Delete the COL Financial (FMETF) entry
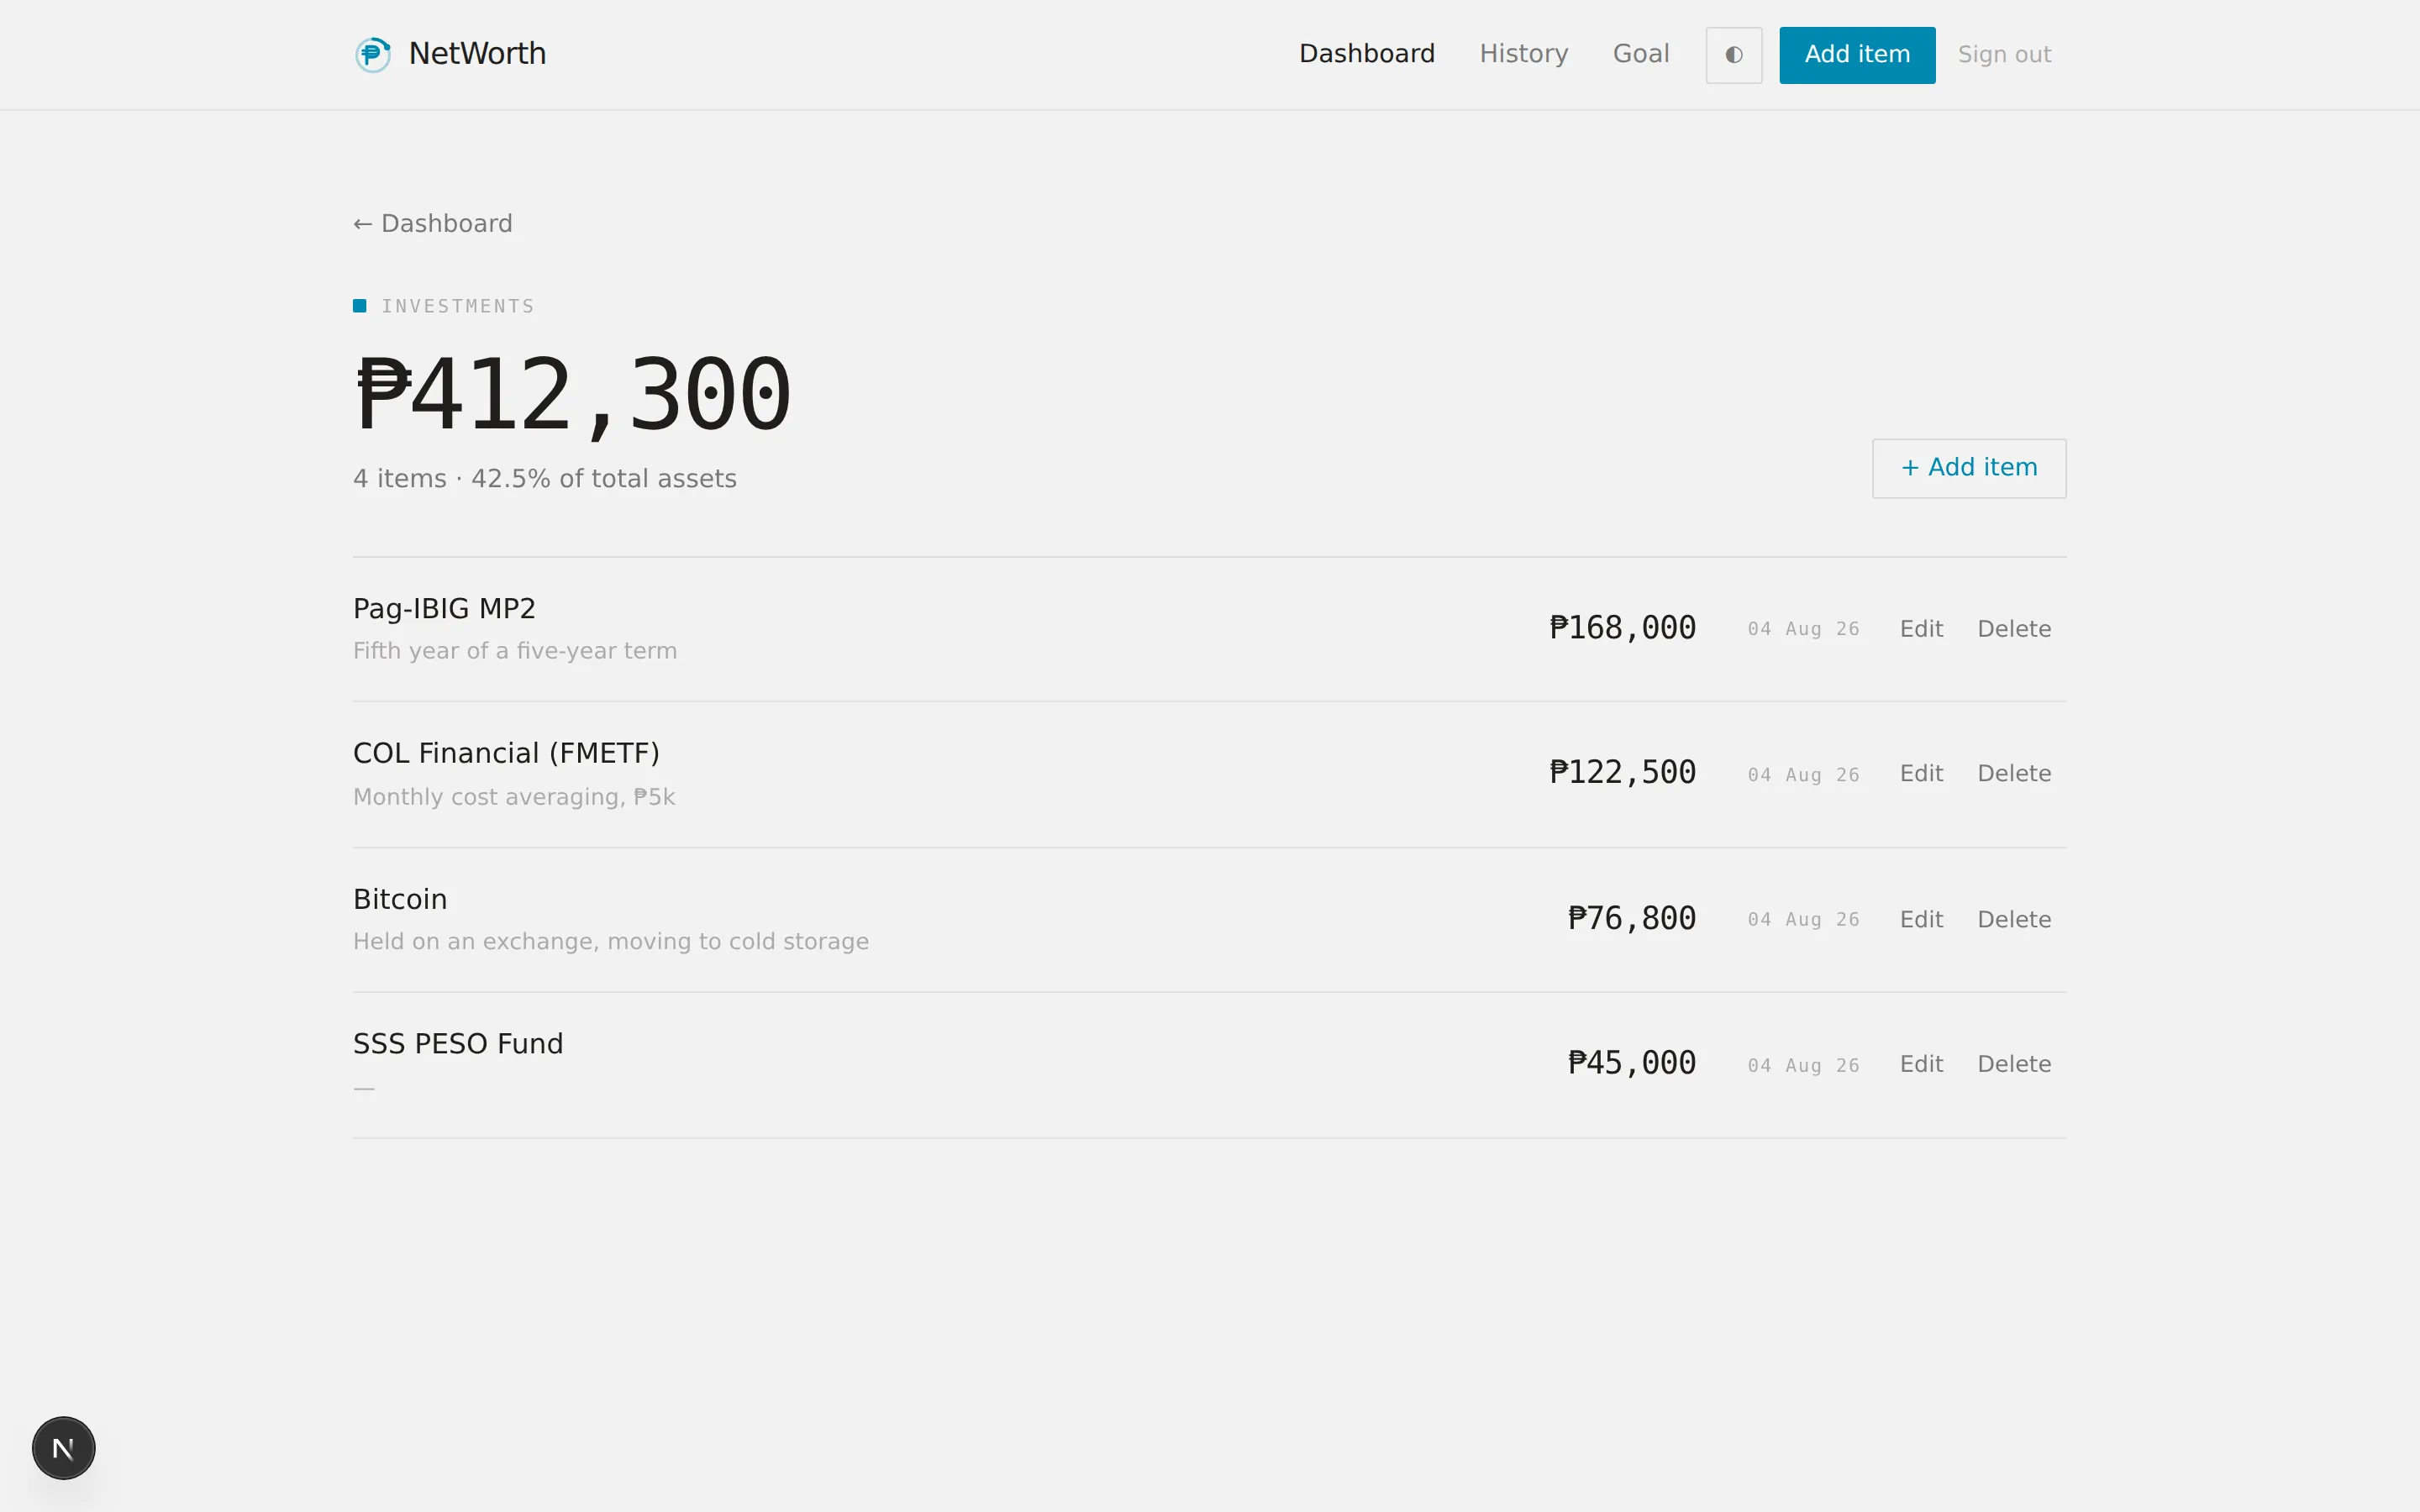The width and height of the screenshot is (2420, 1512). 2014,773
